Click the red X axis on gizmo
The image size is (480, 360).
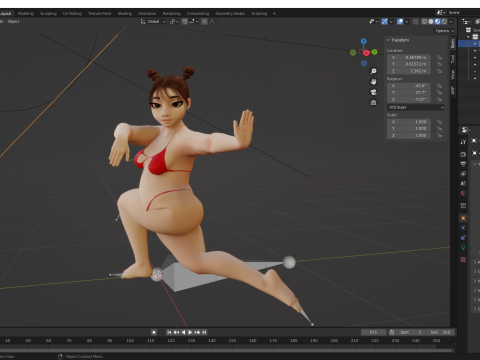(367, 53)
